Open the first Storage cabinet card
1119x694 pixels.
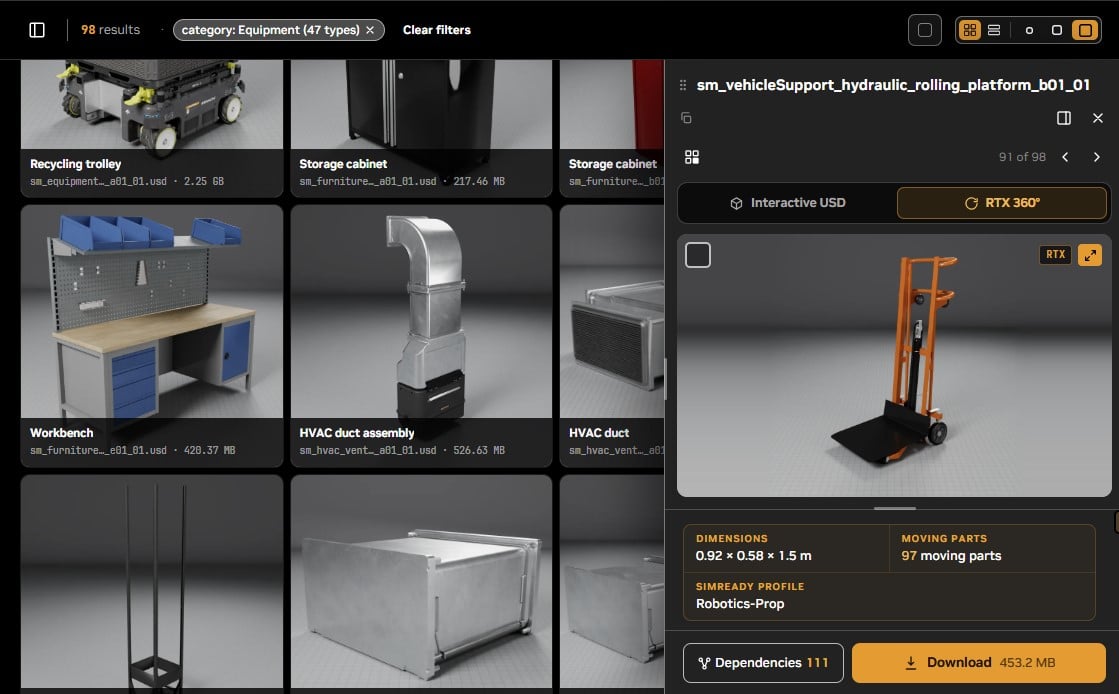[x=421, y=129]
